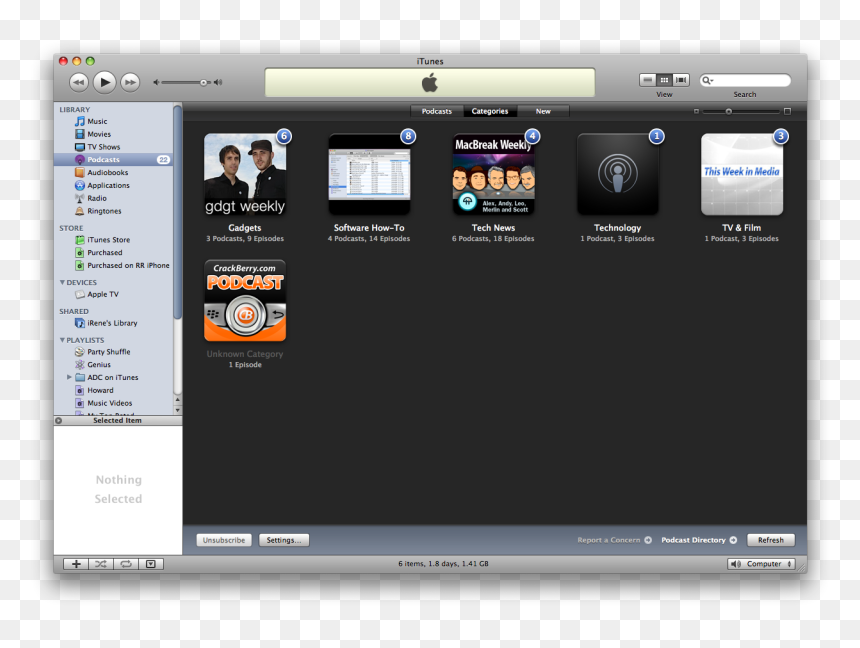860x648 pixels.
Task: Skip ahead with the fast-forward button
Action: (x=130, y=82)
